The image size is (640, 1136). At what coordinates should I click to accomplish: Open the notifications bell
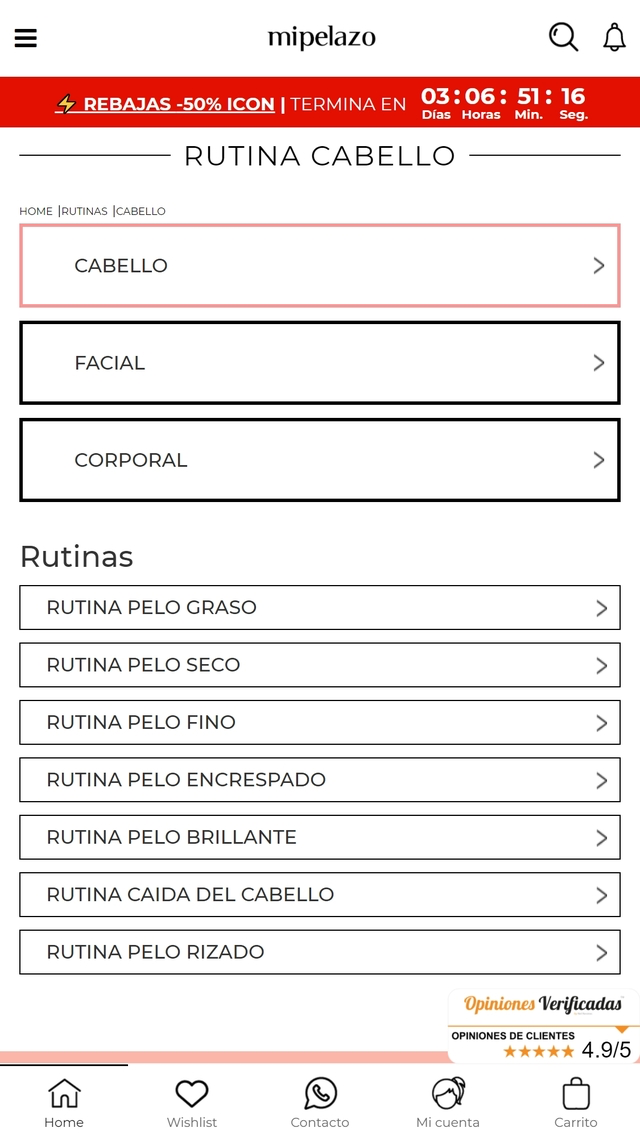tap(614, 36)
